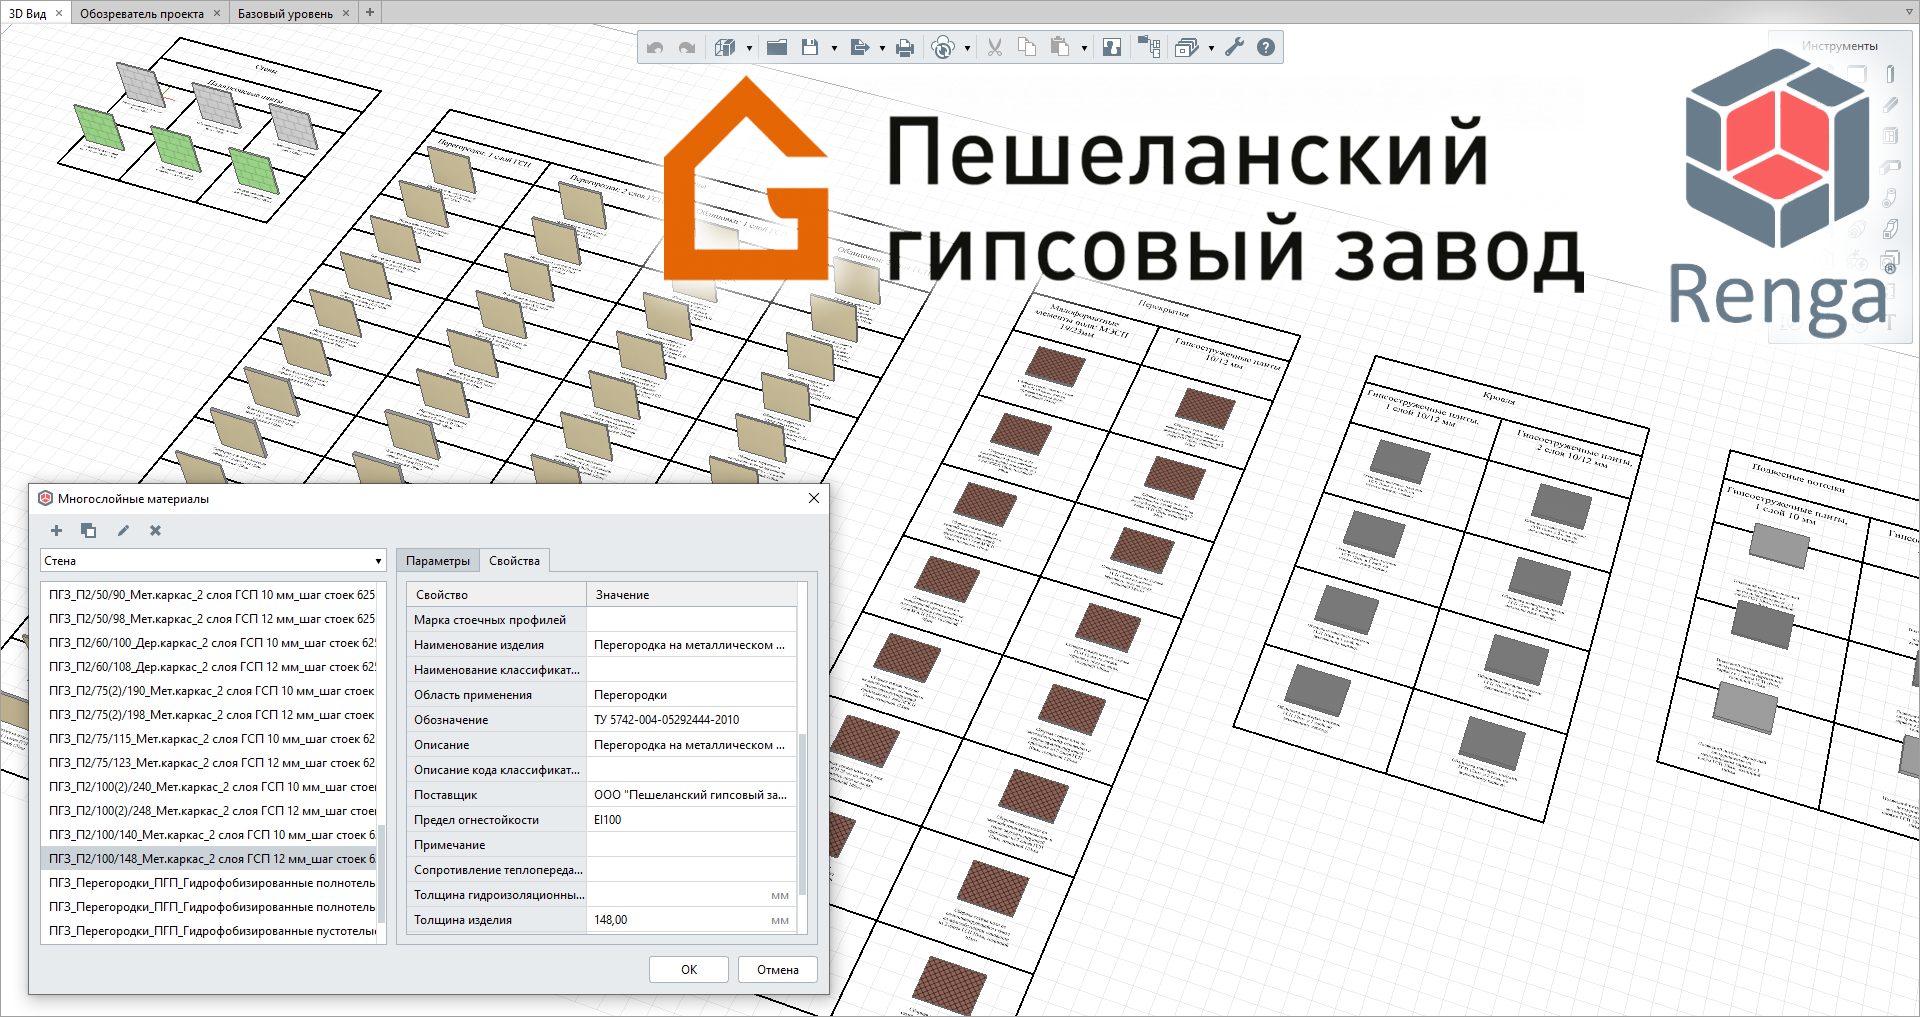Screen dimensions: 1920x1017
Task: Click the Export icon in the toolbar
Action: click(859, 47)
